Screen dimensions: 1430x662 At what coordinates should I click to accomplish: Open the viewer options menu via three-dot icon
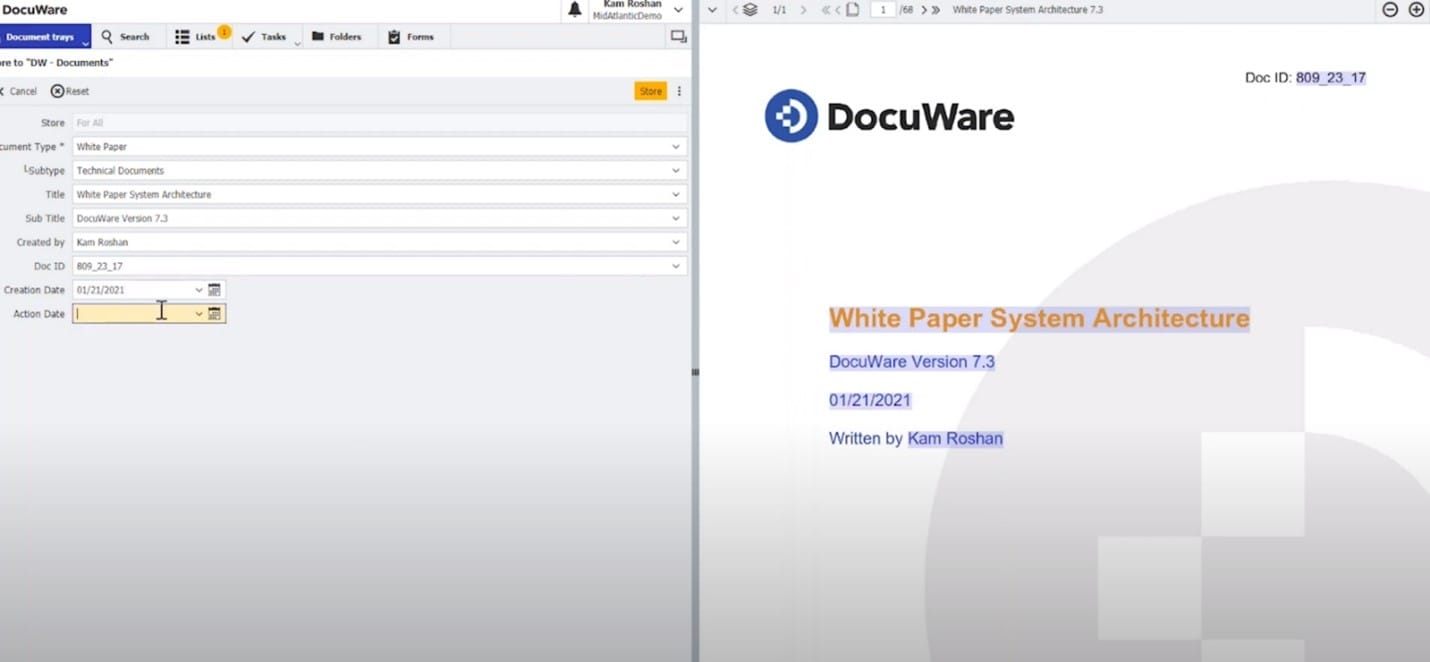678,91
